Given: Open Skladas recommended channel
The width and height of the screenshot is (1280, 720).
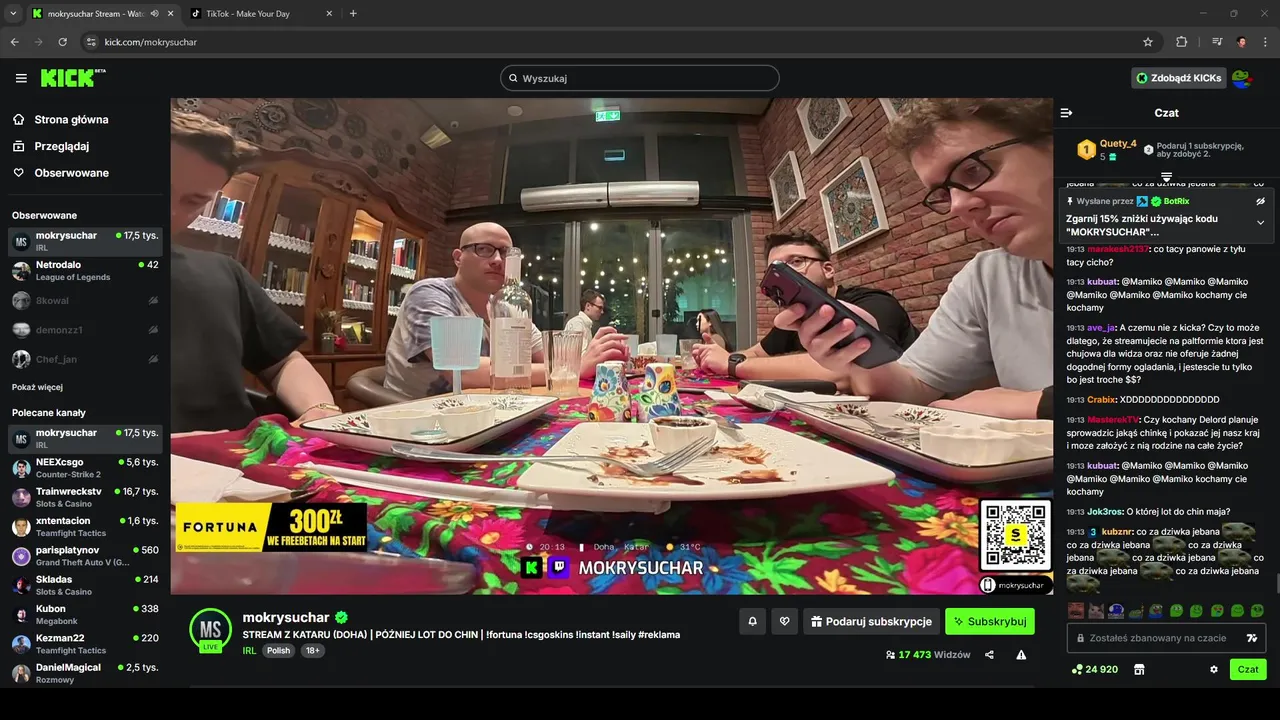Looking at the screenshot, I should click(x=85, y=585).
